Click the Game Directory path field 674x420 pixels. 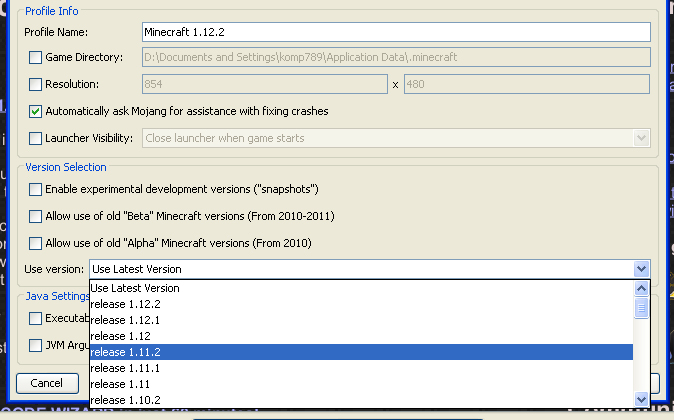[396, 57]
